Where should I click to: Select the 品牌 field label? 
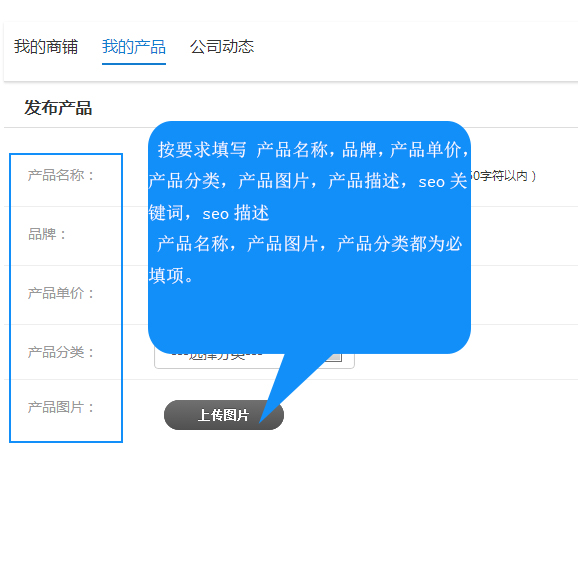pos(47,234)
